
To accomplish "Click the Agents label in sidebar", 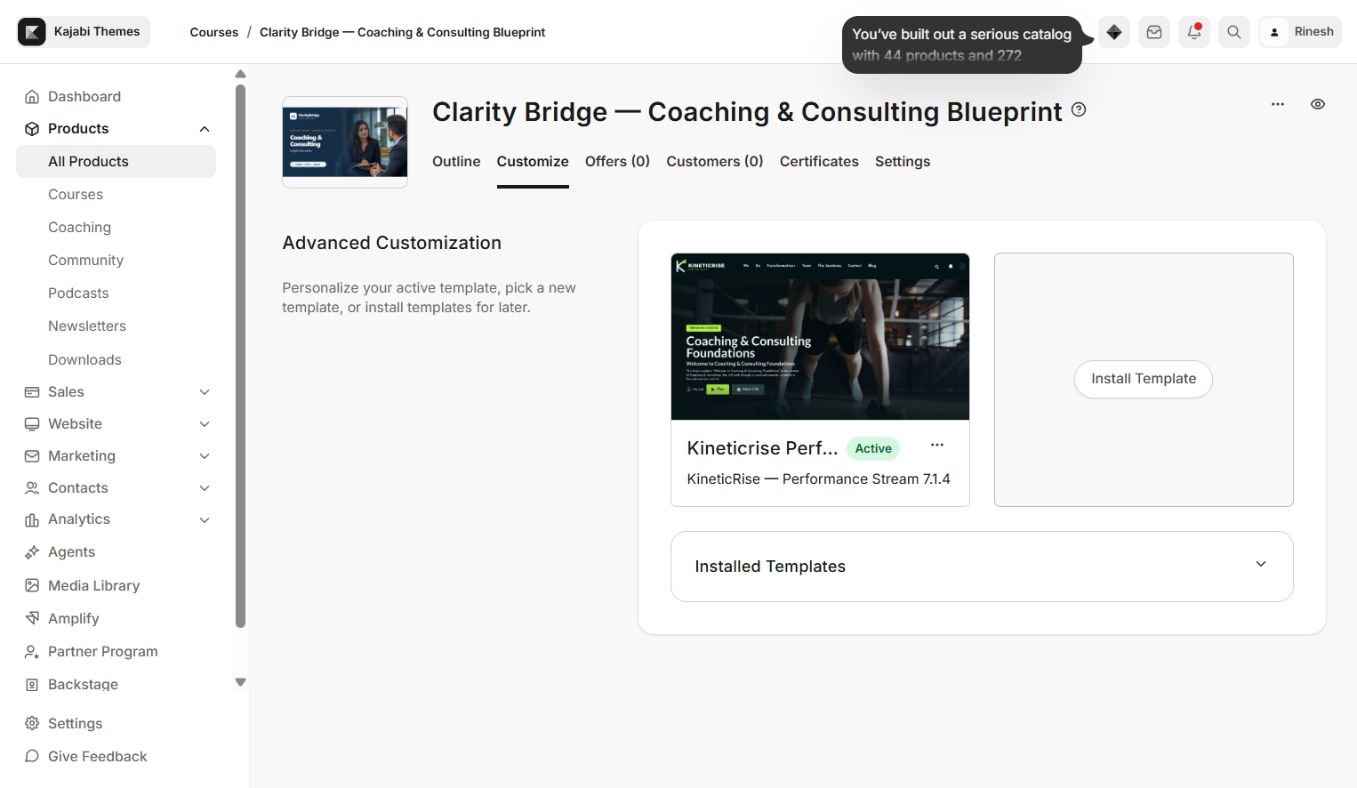I will pos(72,552).
